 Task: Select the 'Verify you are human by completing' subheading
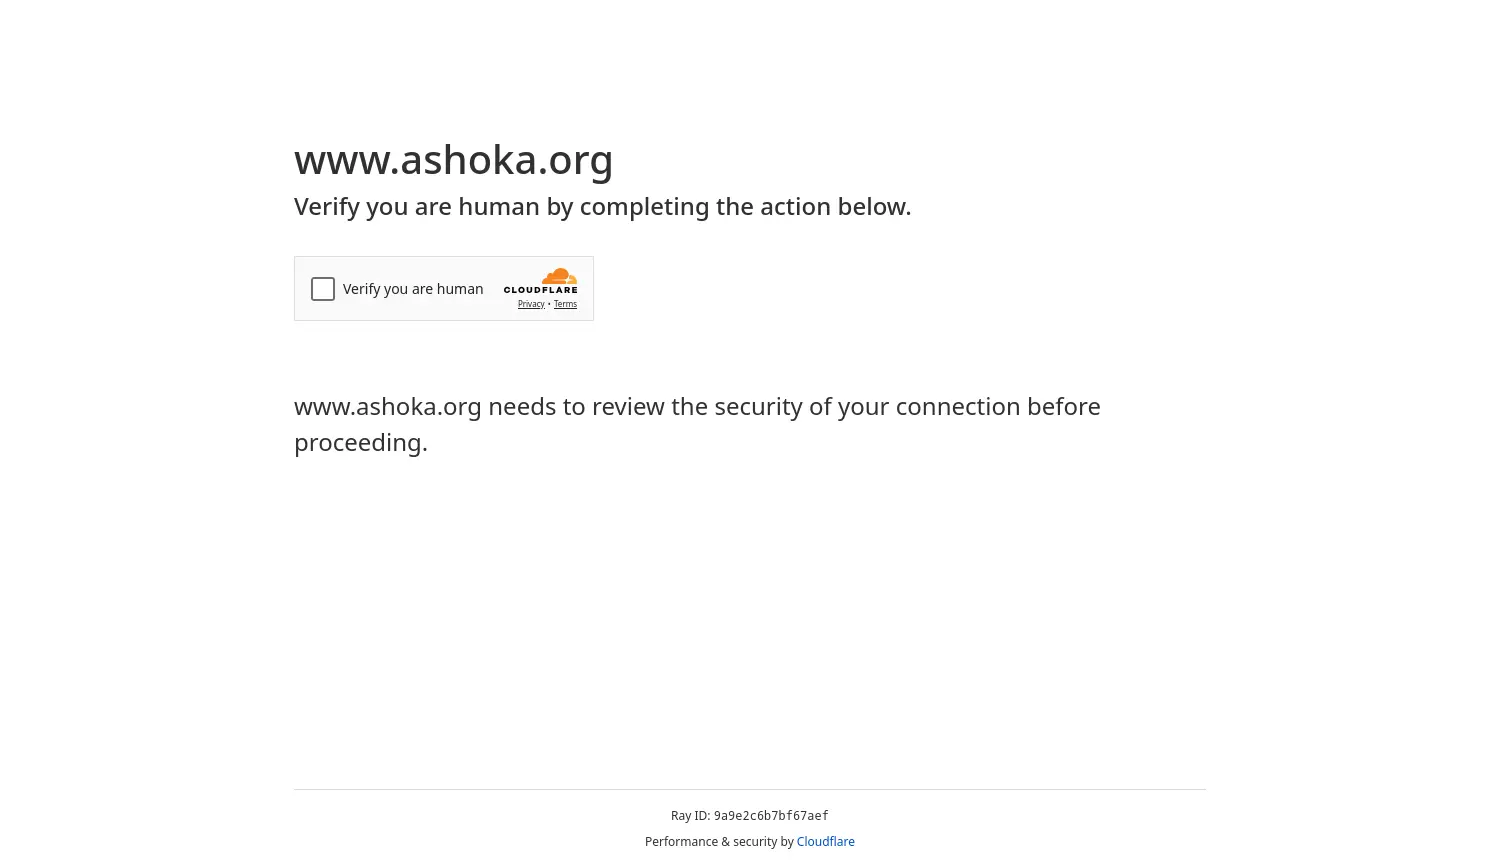(602, 206)
